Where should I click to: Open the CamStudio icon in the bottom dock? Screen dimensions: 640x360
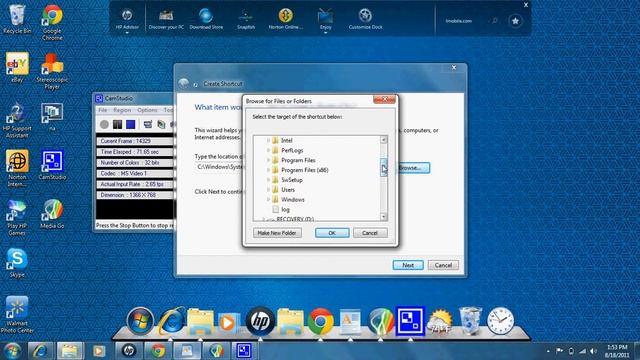[410, 321]
